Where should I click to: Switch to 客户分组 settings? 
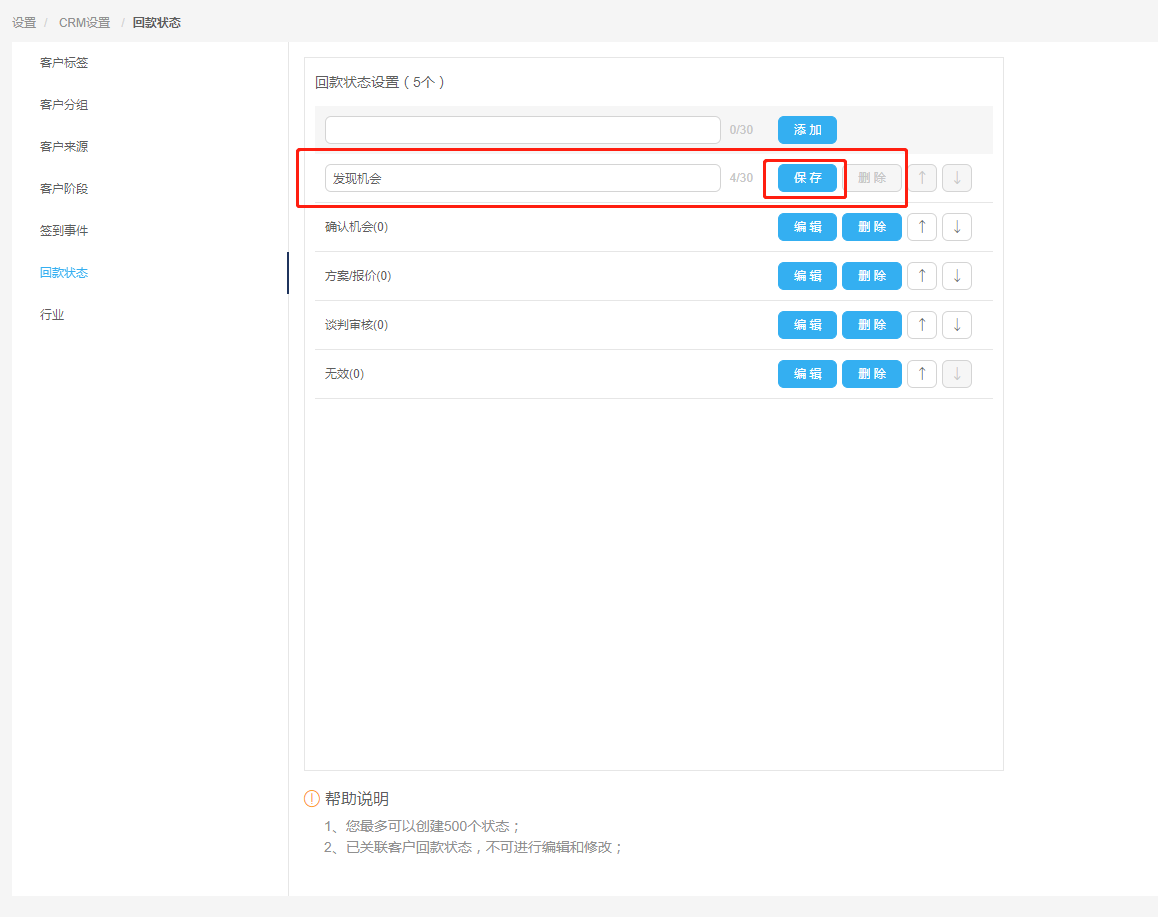click(x=64, y=105)
